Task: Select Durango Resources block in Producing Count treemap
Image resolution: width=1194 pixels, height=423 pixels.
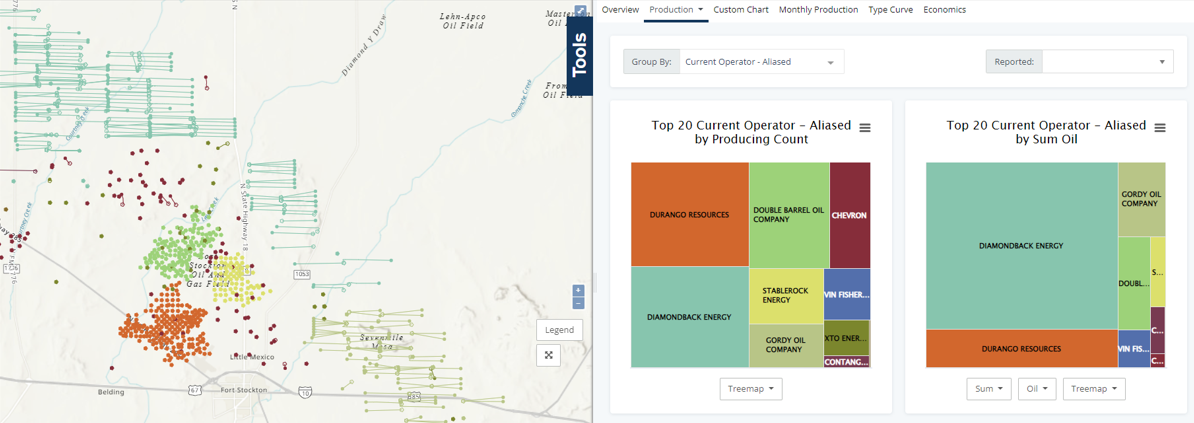Action: pos(689,214)
